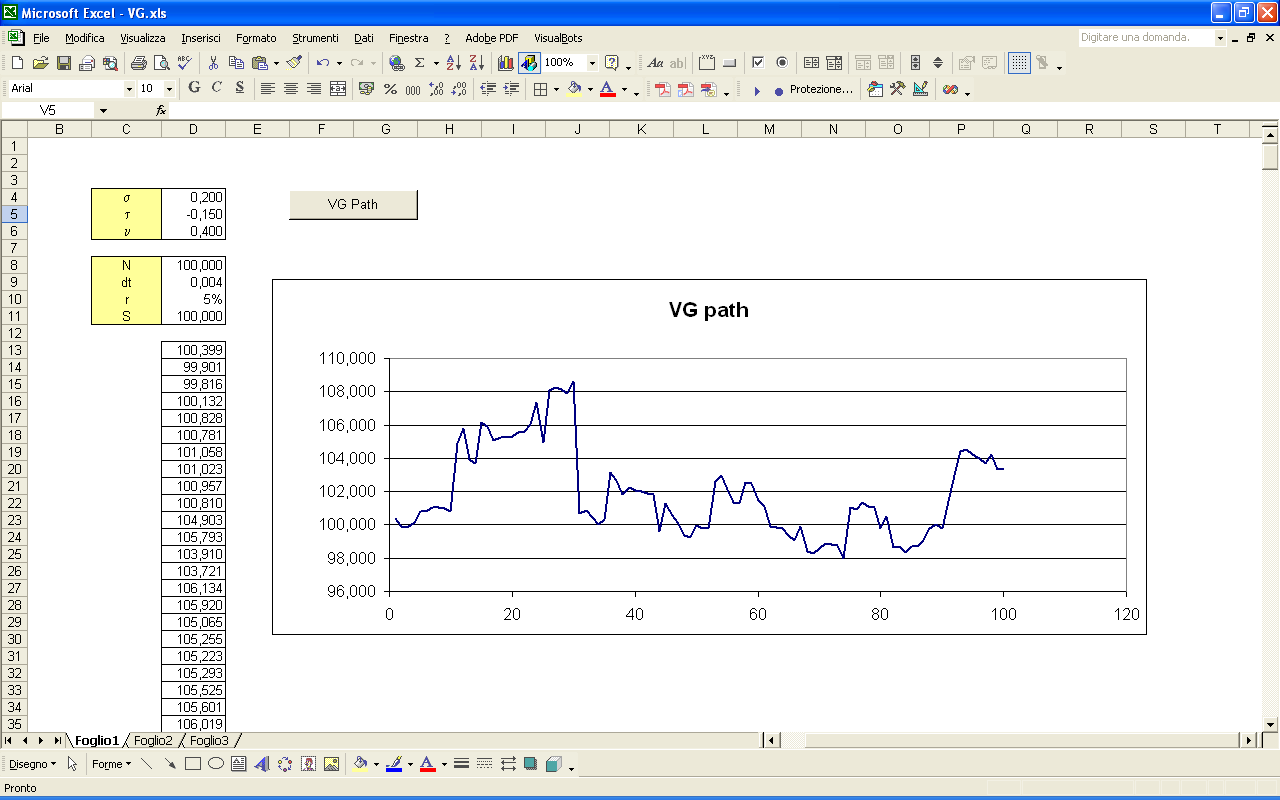Viewport: 1280px width, 800px height.
Task: Expand the AutoSum functions arrow
Action: [436, 63]
